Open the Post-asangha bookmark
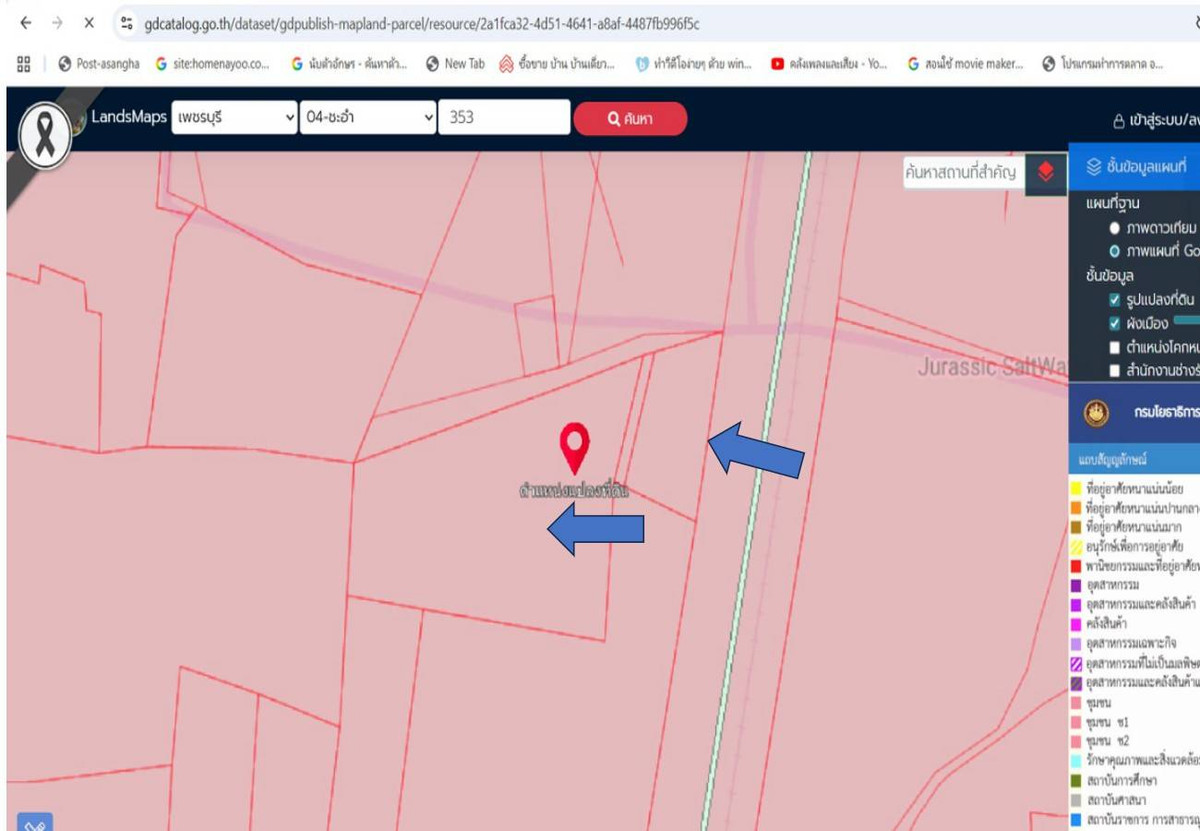The image size is (1200, 831). tap(98, 64)
